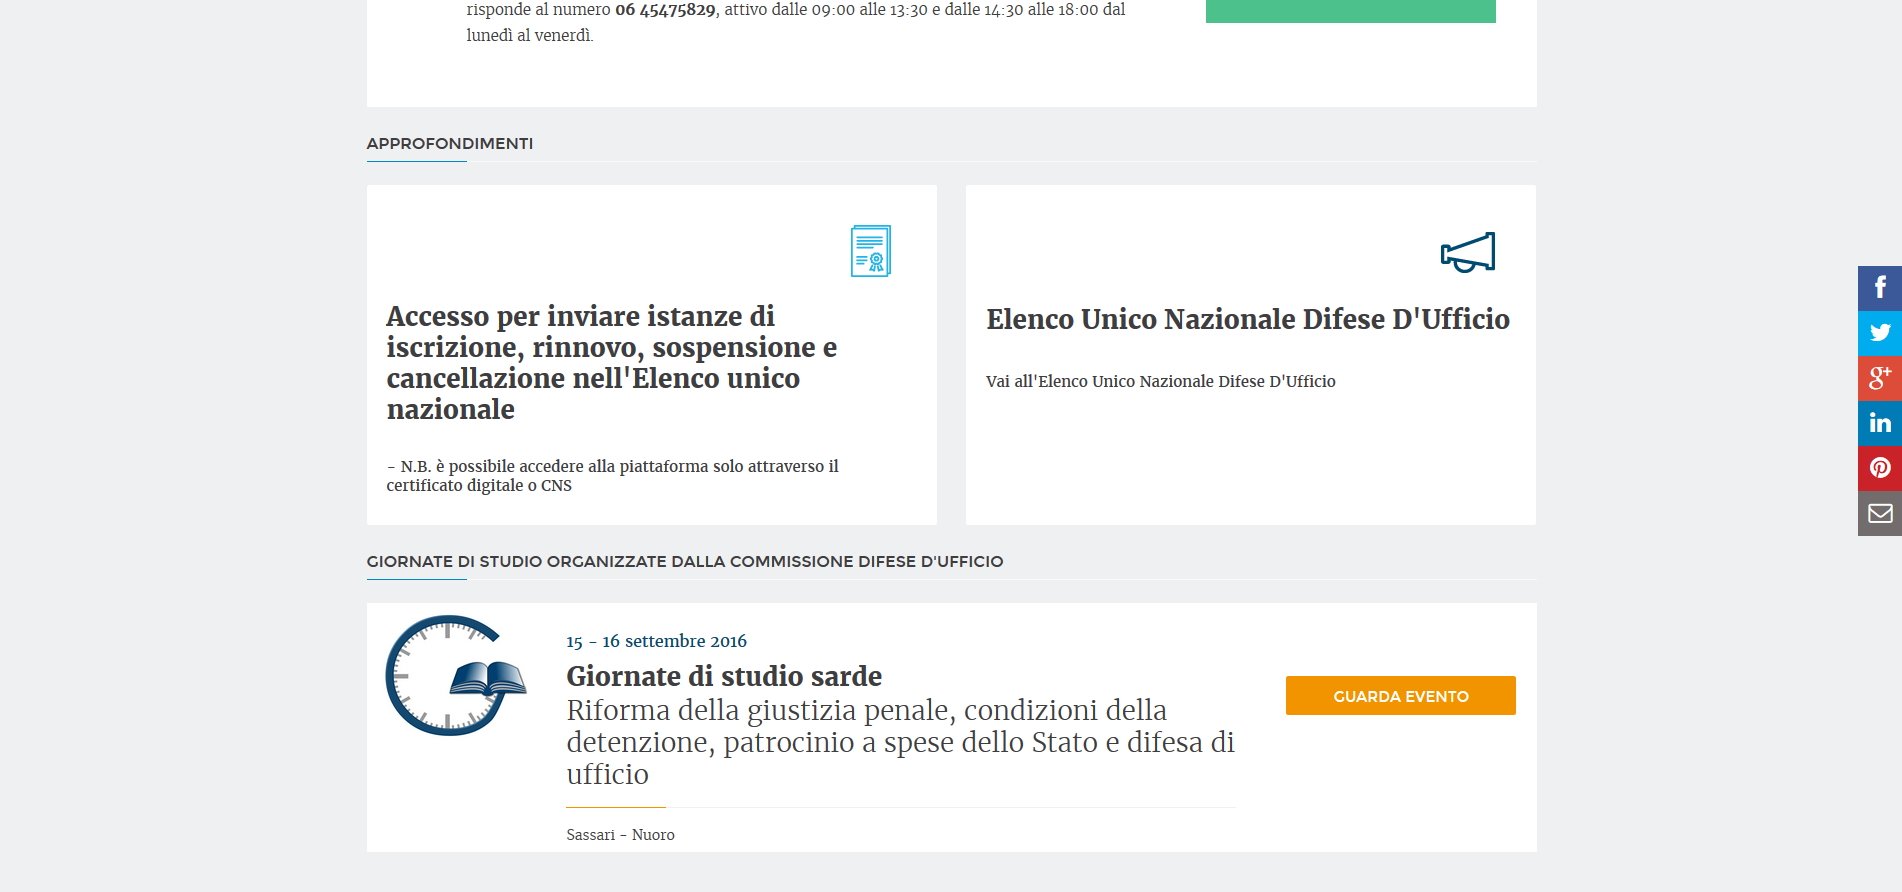Open Elenco Unico Nazionale Difese D'Ufficio heading
This screenshot has height=892, width=1902.
tap(1248, 319)
